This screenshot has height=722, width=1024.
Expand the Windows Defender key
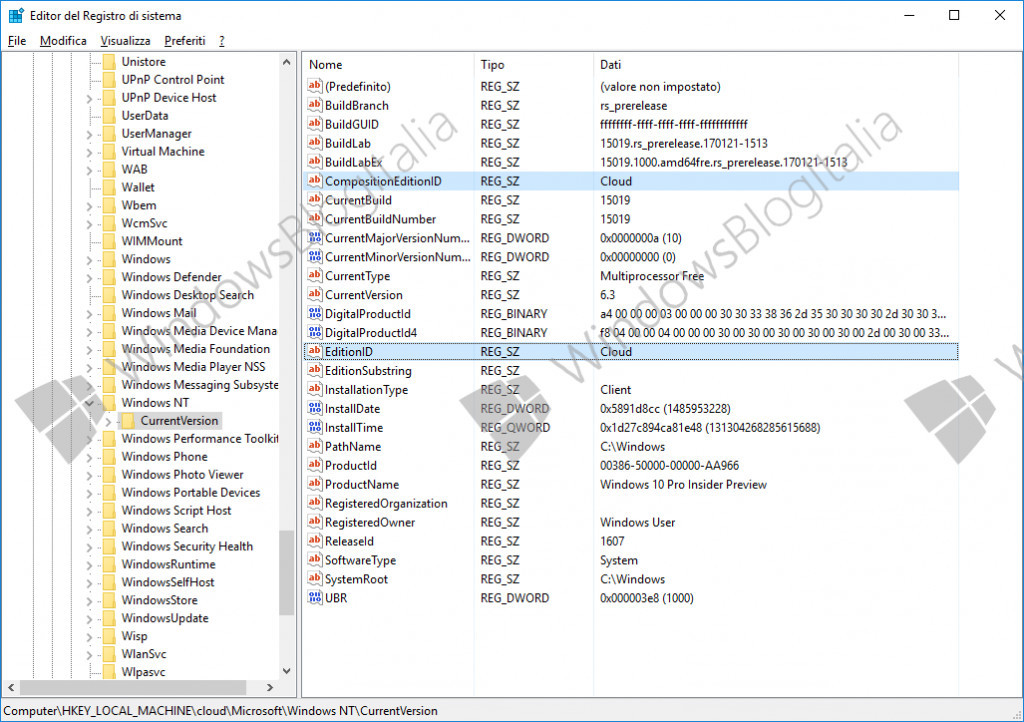tap(89, 278)
